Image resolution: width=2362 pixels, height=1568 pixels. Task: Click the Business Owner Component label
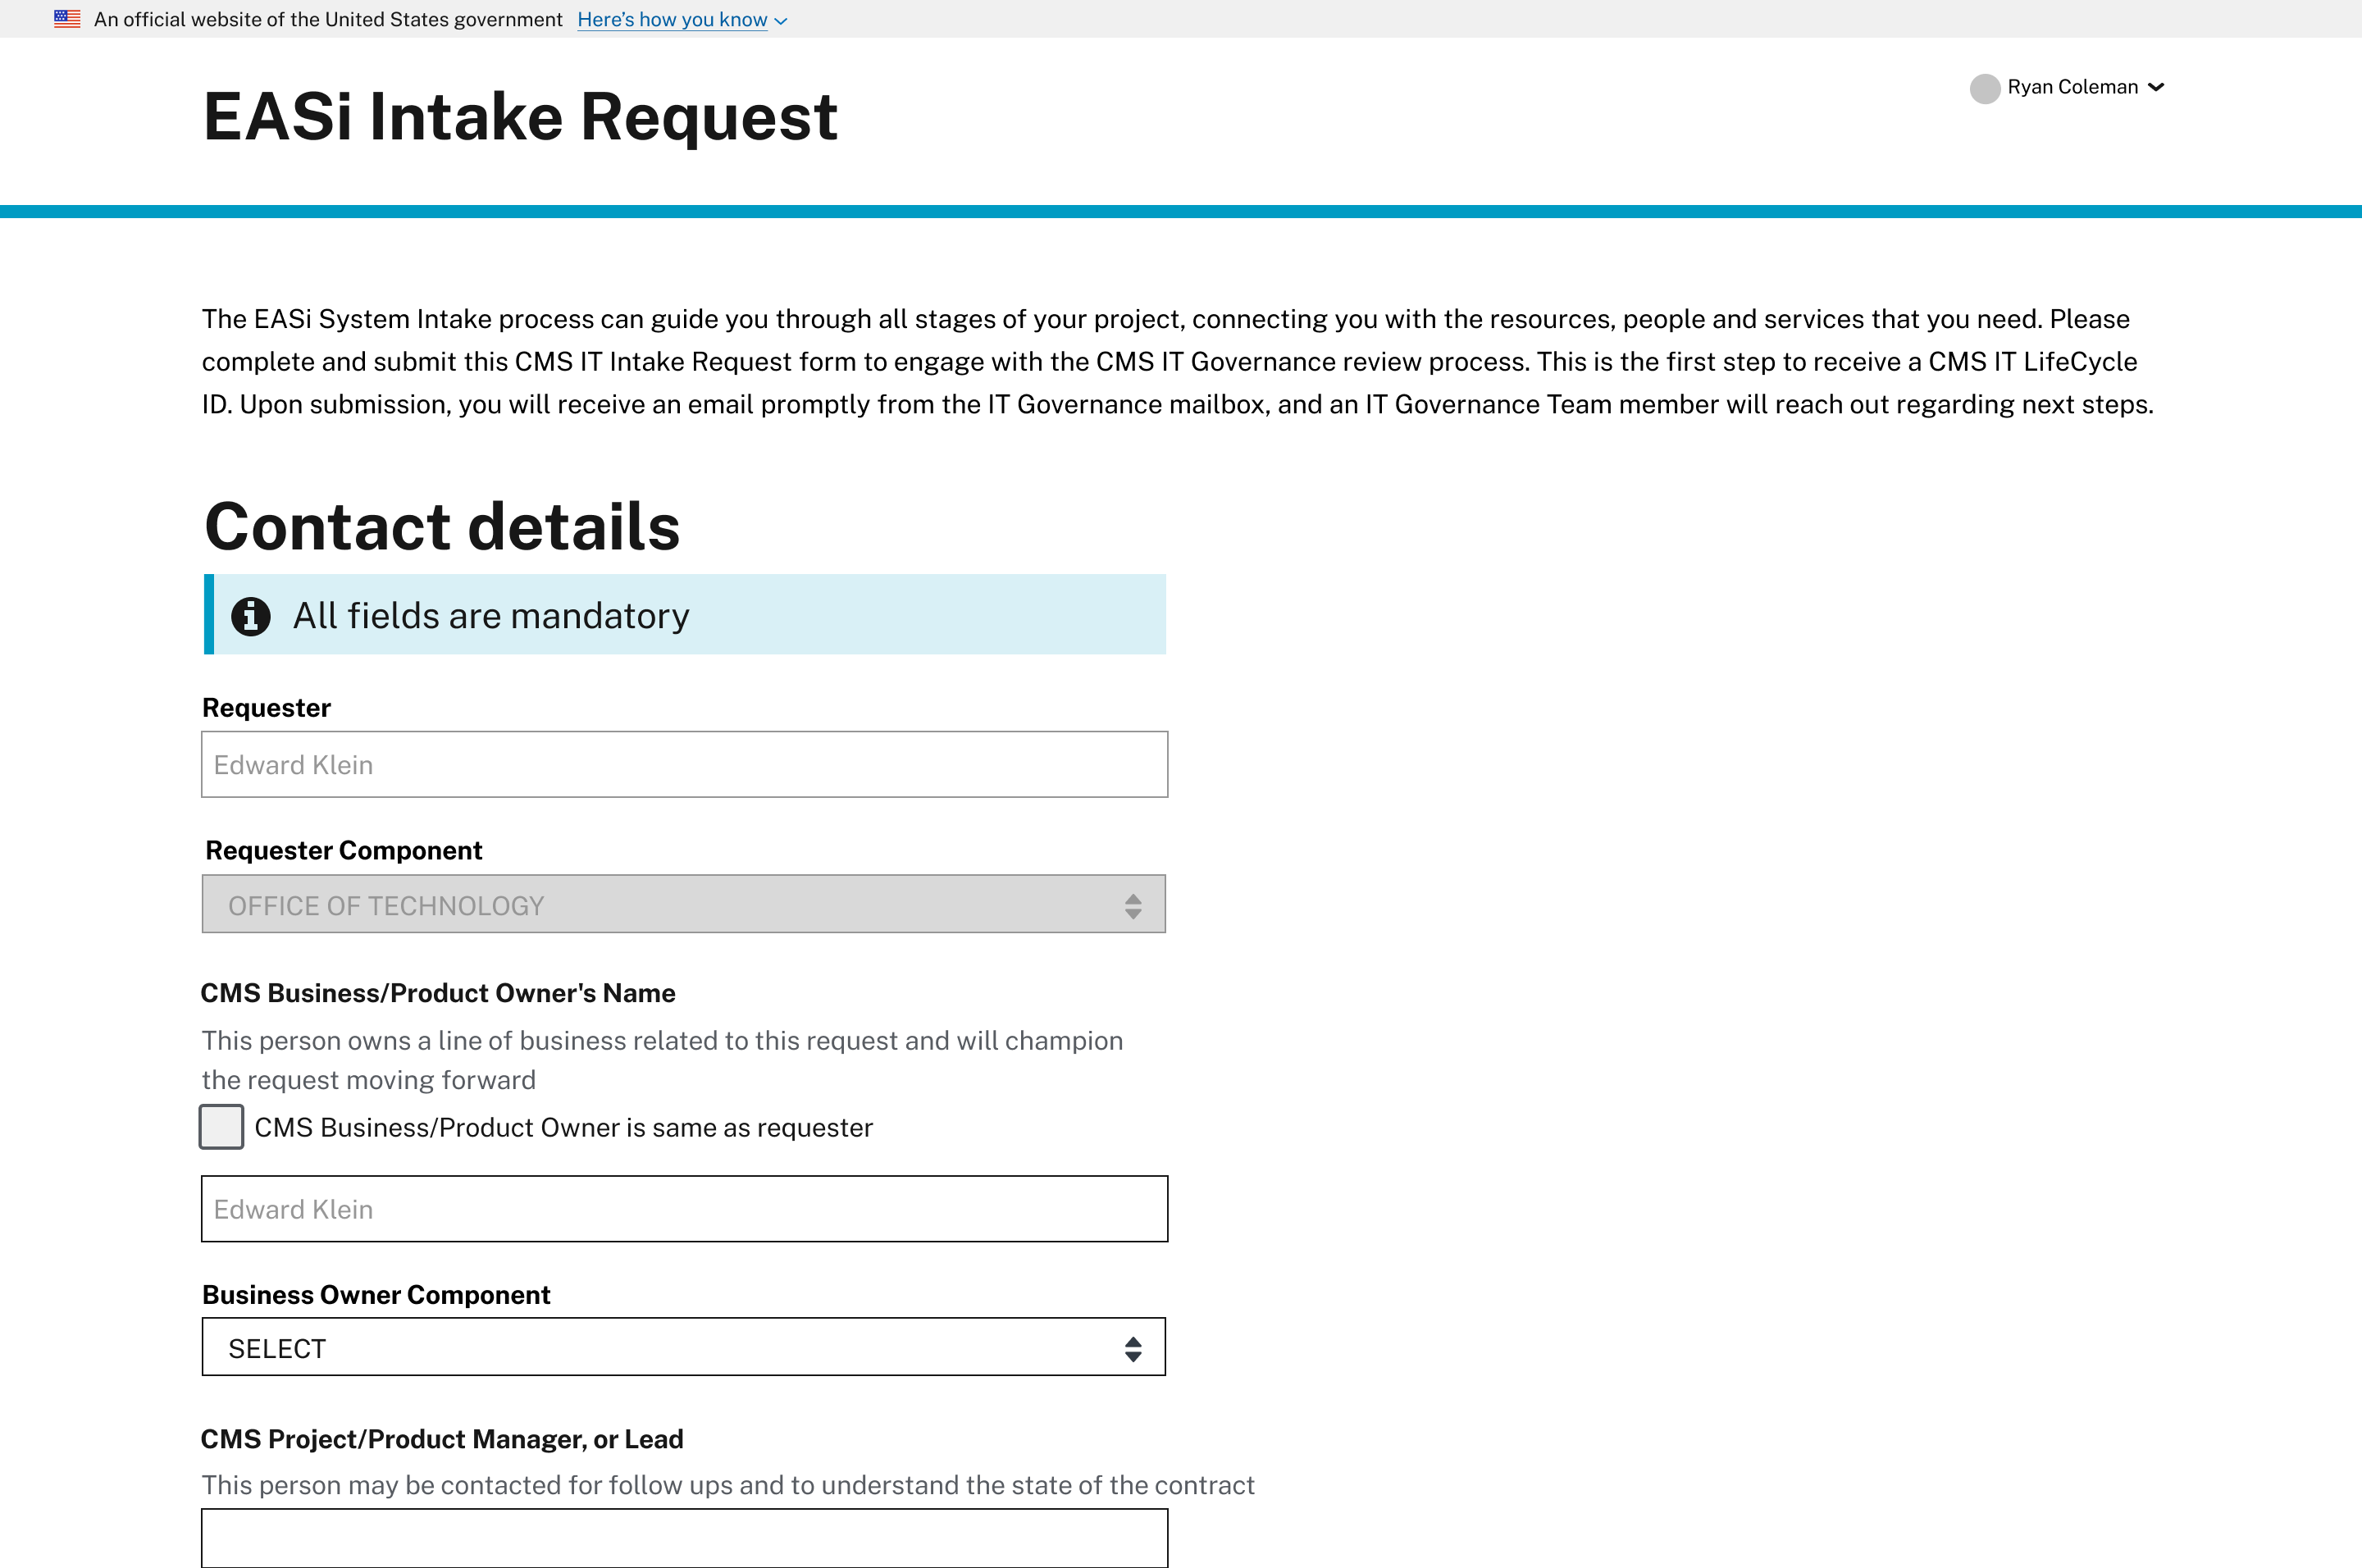(x=376, y=1294)
